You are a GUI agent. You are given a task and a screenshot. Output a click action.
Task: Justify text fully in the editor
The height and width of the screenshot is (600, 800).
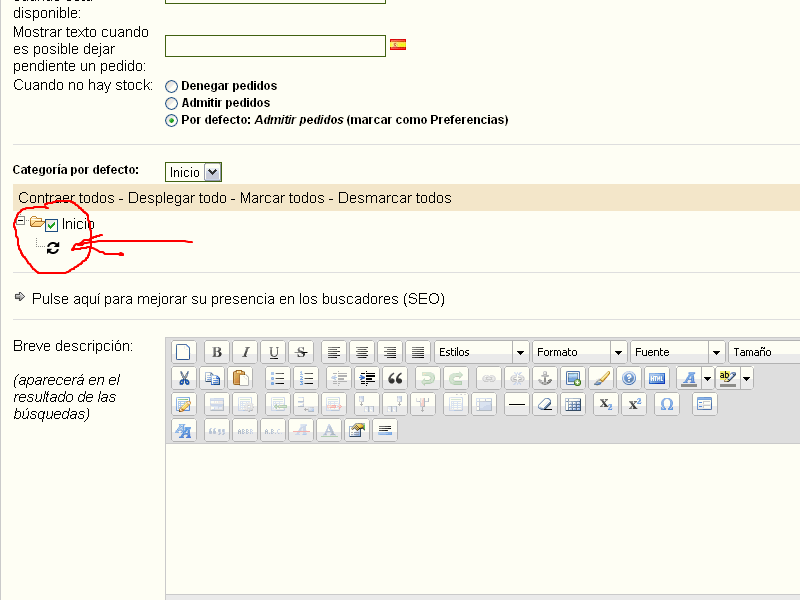point(418,352)
